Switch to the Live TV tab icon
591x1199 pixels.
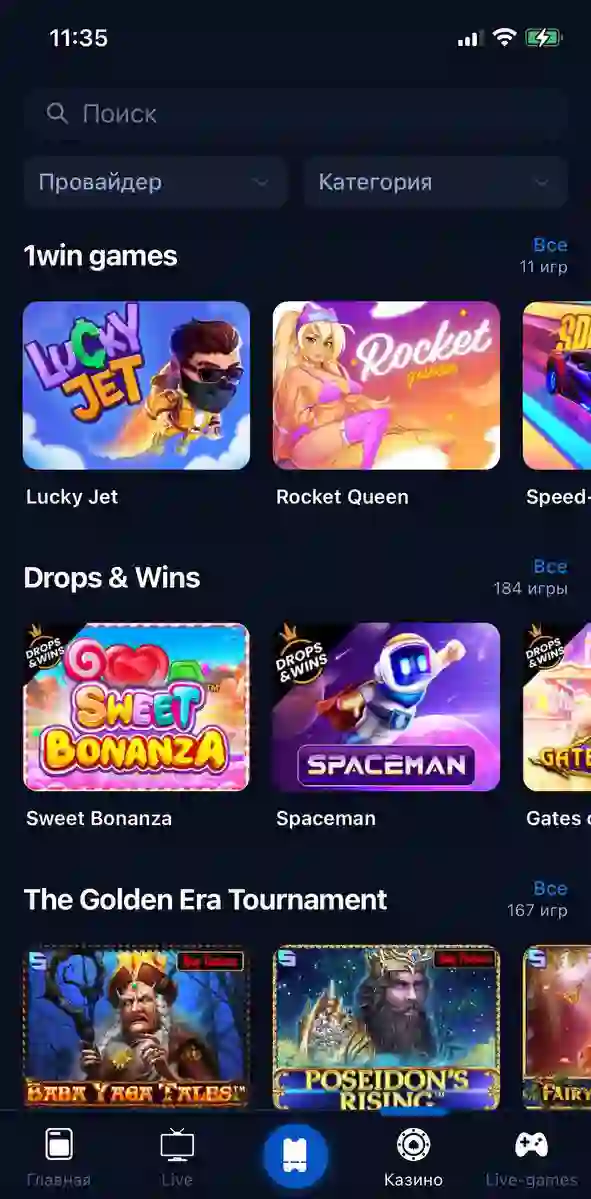[177, 1145]
